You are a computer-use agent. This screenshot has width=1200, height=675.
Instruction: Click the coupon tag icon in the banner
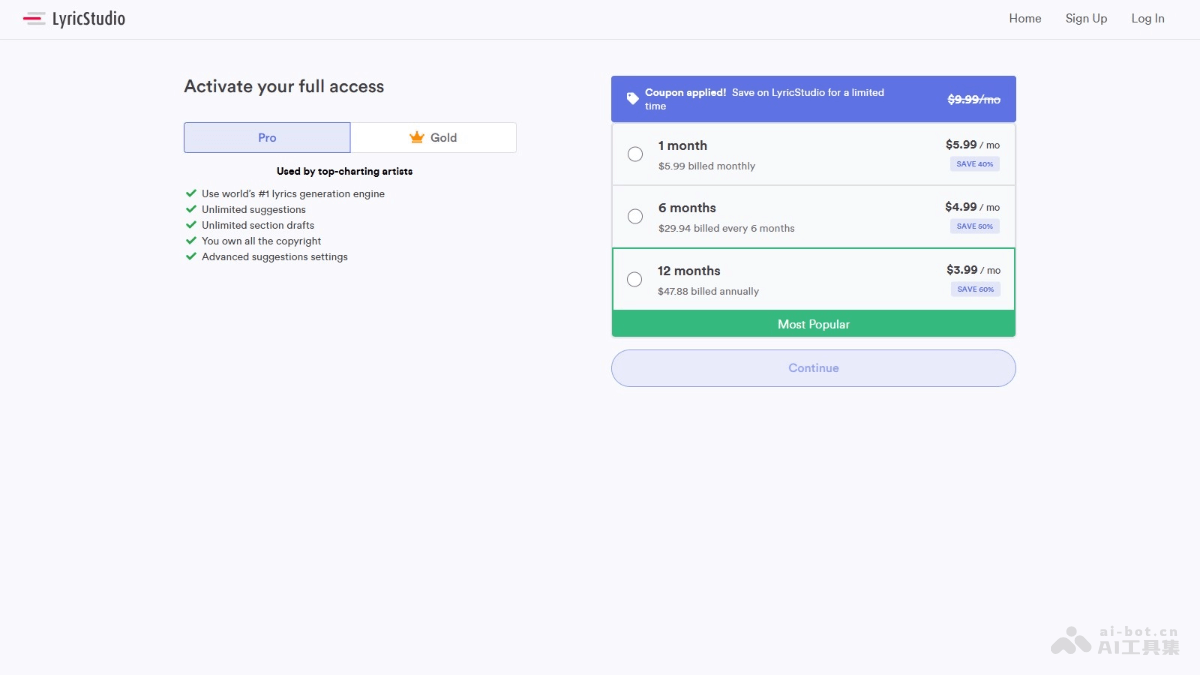pos(632,99)
